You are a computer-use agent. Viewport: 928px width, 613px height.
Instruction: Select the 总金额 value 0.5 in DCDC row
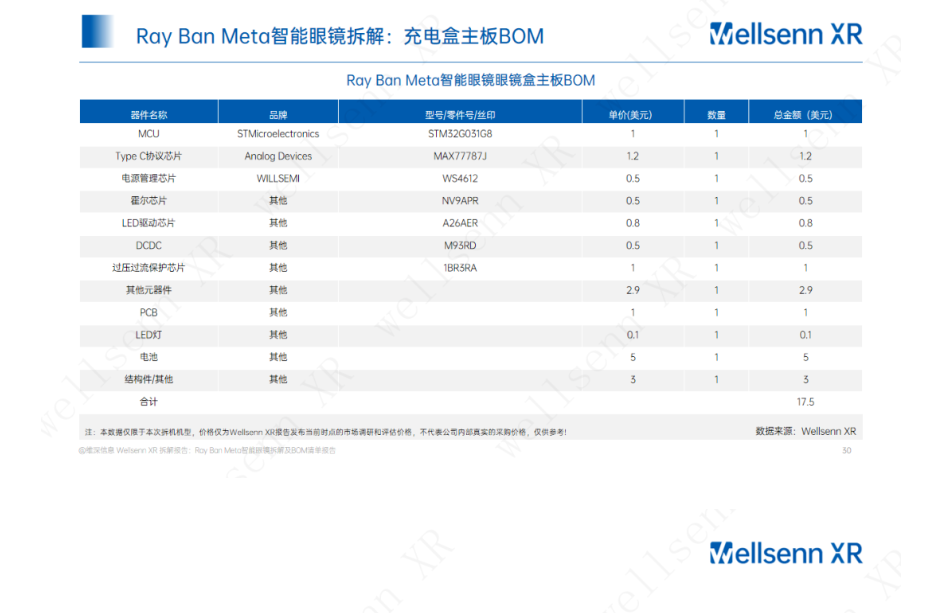[805, 246]
